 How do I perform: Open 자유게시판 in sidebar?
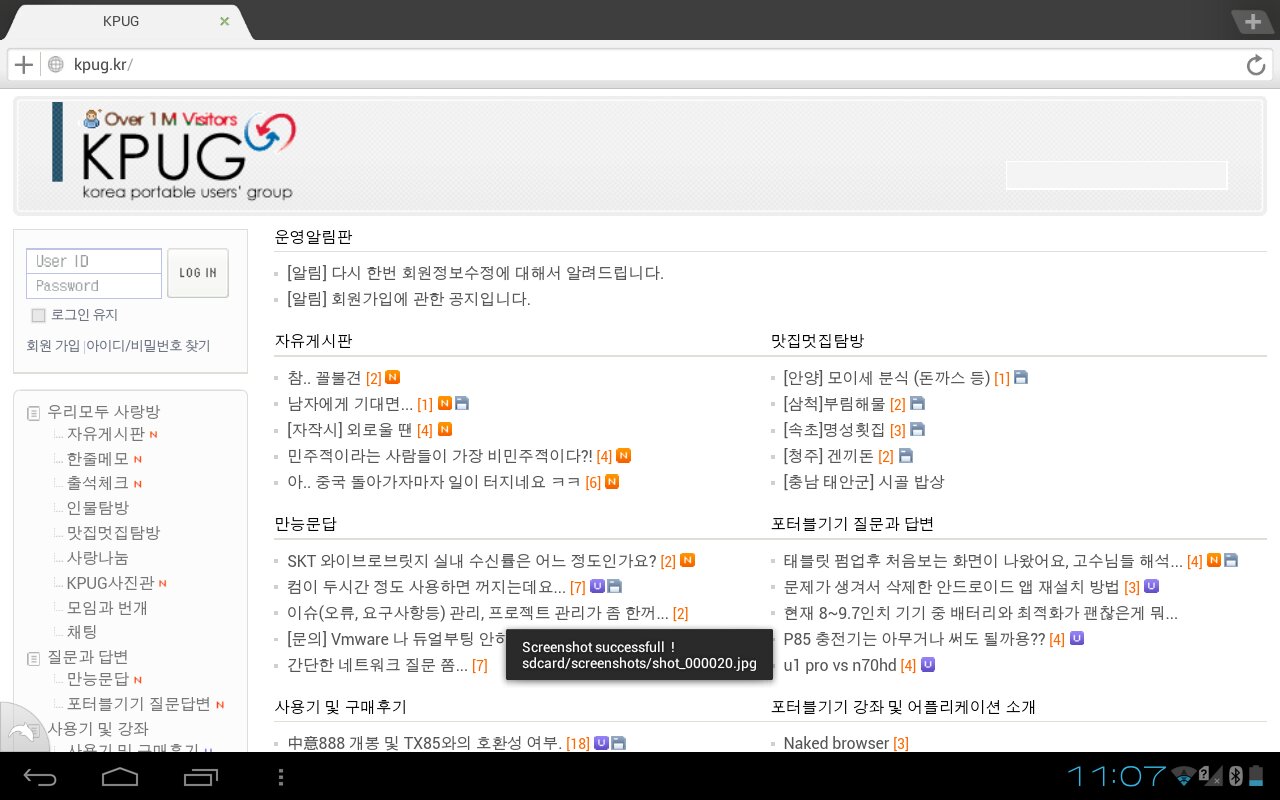106,434
